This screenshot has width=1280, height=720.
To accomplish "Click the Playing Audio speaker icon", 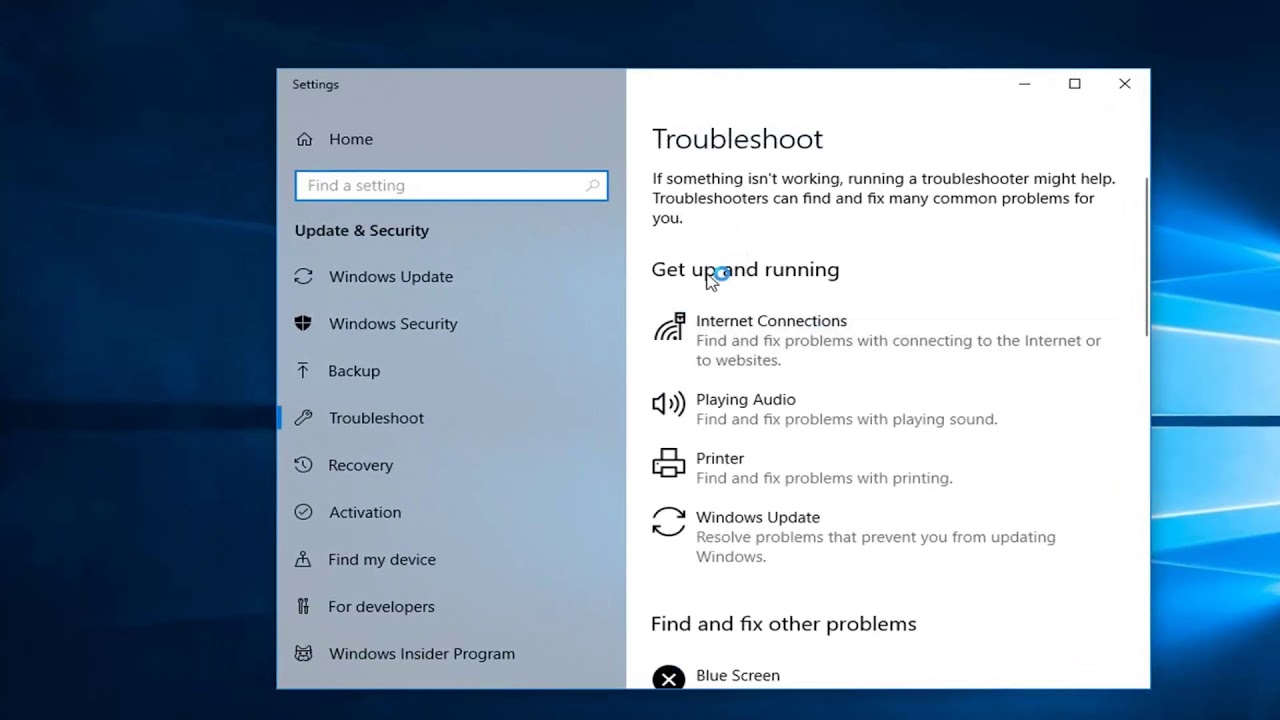I will 669,403.
